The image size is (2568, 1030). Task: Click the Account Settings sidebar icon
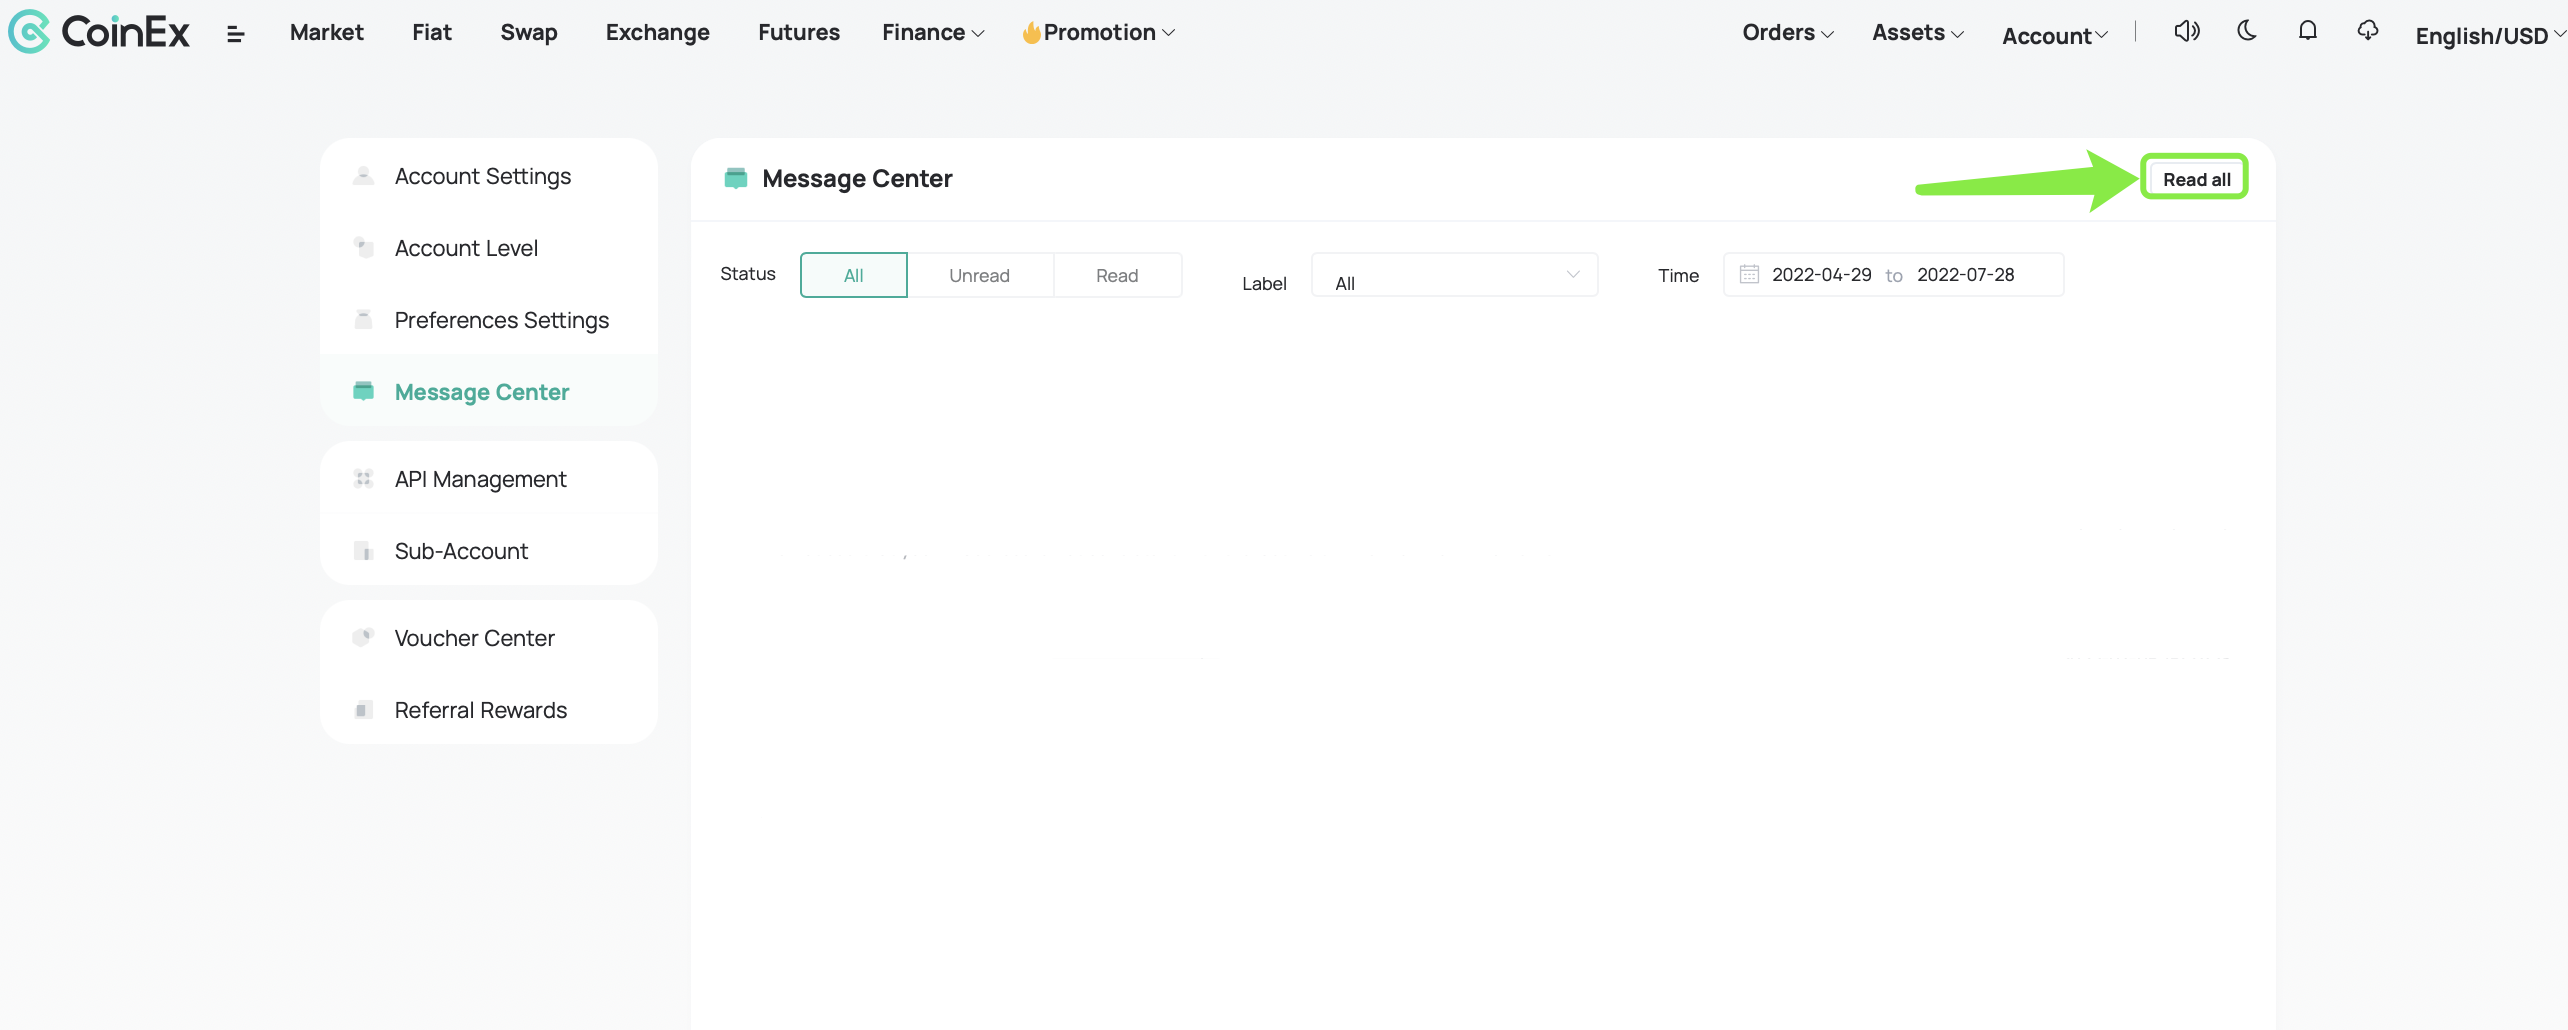point(364,176)
